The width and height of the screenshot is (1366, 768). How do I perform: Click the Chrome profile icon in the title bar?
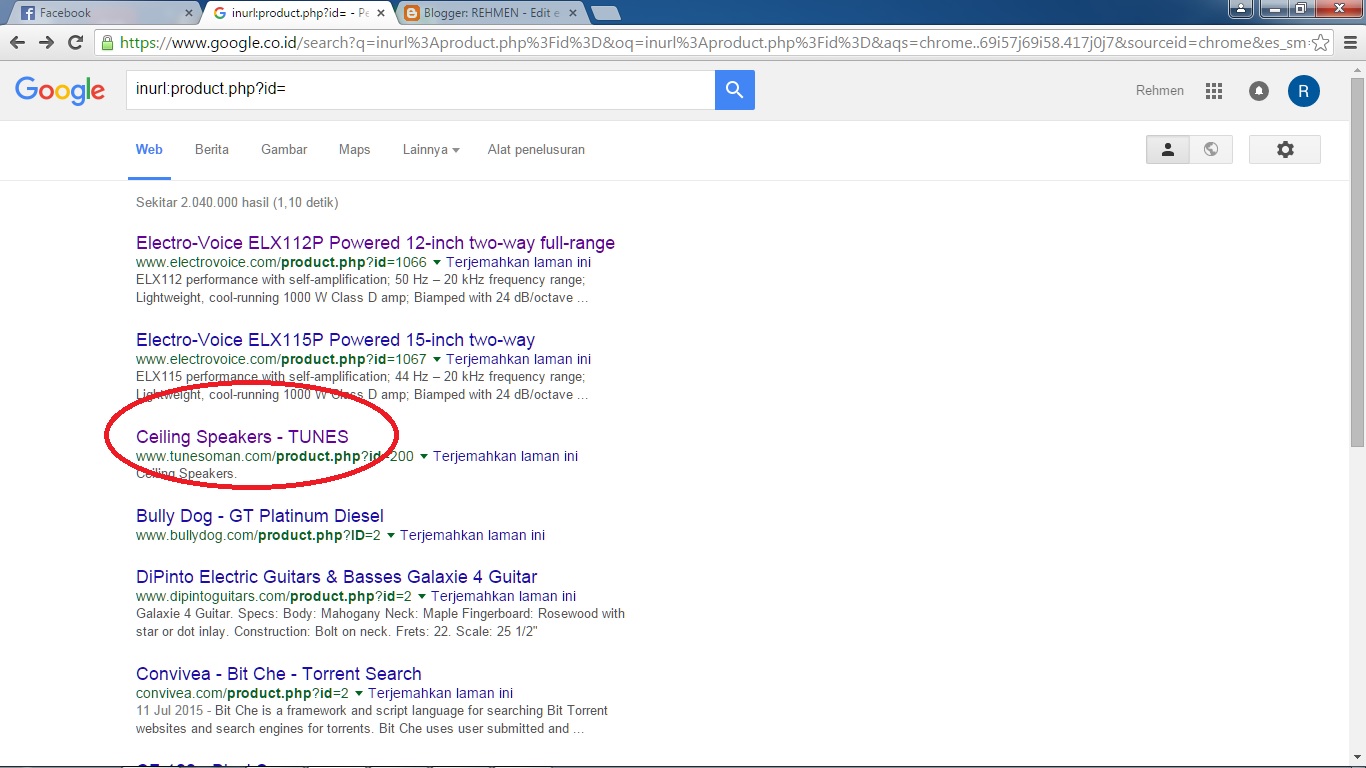click(x=1240, y=8)
